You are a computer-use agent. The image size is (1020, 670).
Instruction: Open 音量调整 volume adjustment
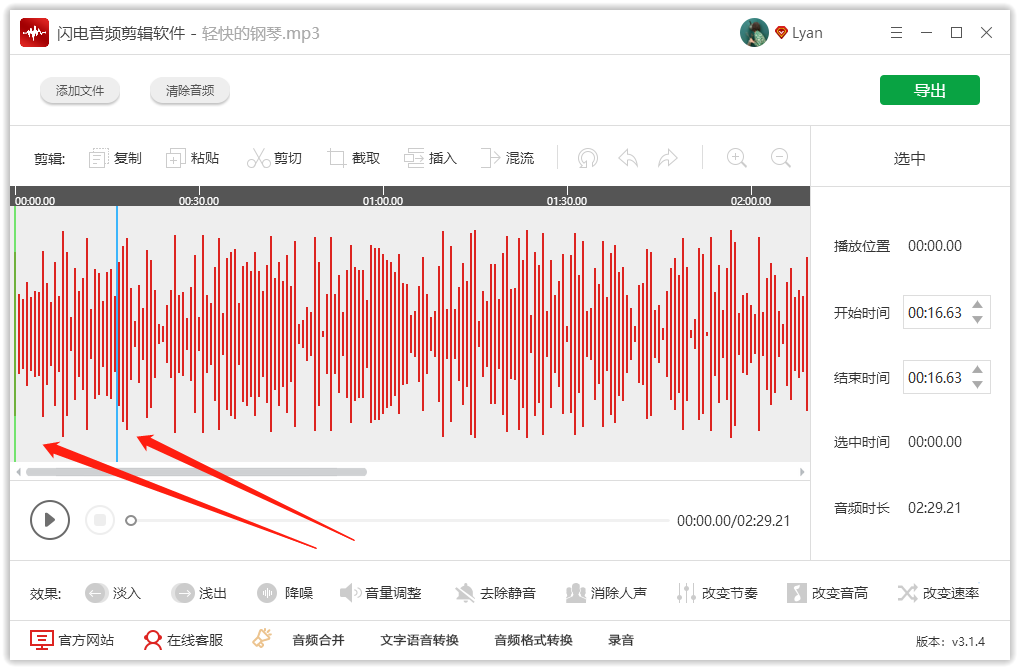coord(382,592)
